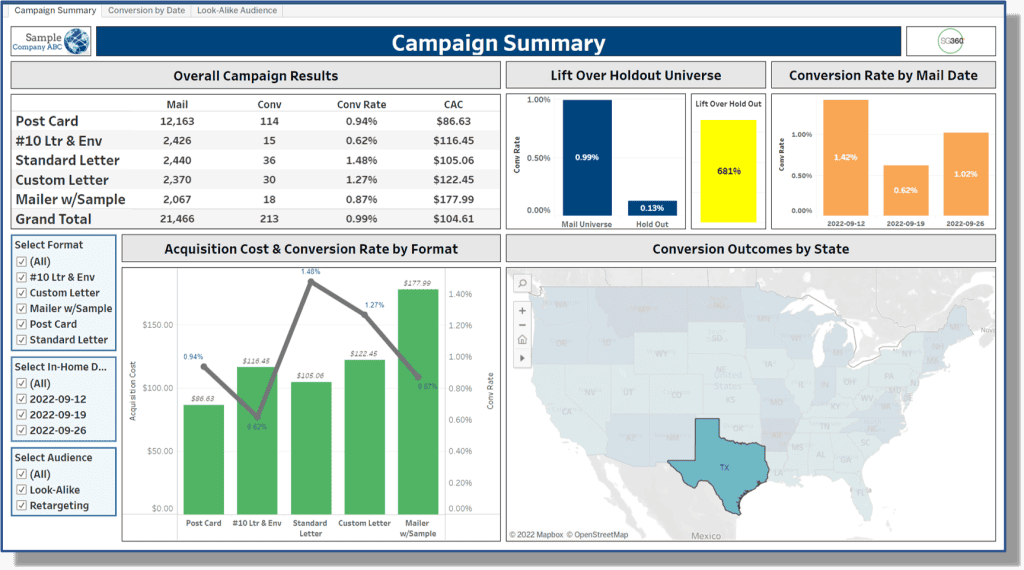The image size is (1024, 570).
Task: Click the Mailer w/Sample green bar ($177.99)
Action: (x=418, y=402)
